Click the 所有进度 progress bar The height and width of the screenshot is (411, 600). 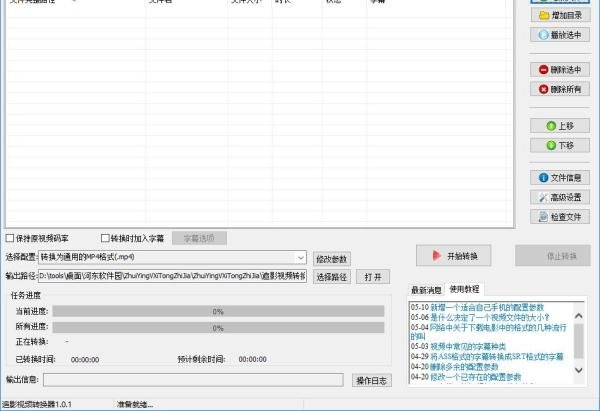218,328
